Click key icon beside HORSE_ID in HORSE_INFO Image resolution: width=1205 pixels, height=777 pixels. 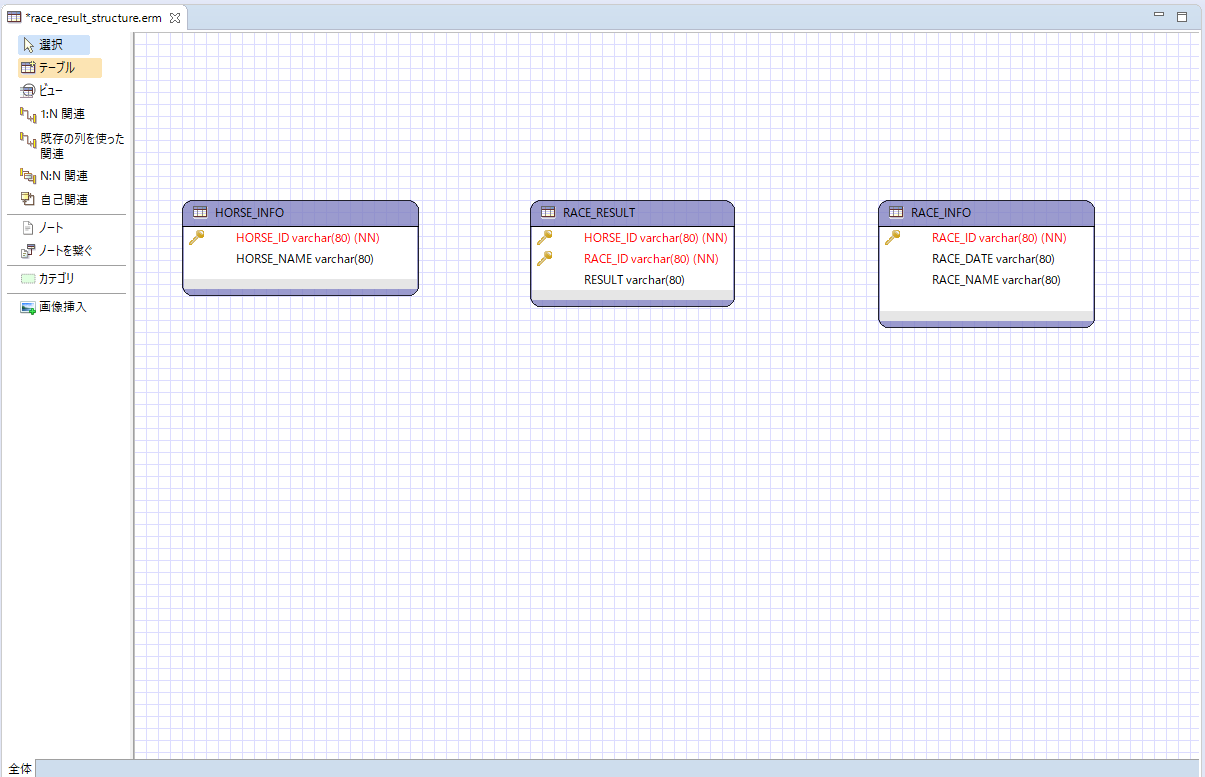tap(197, 238)
